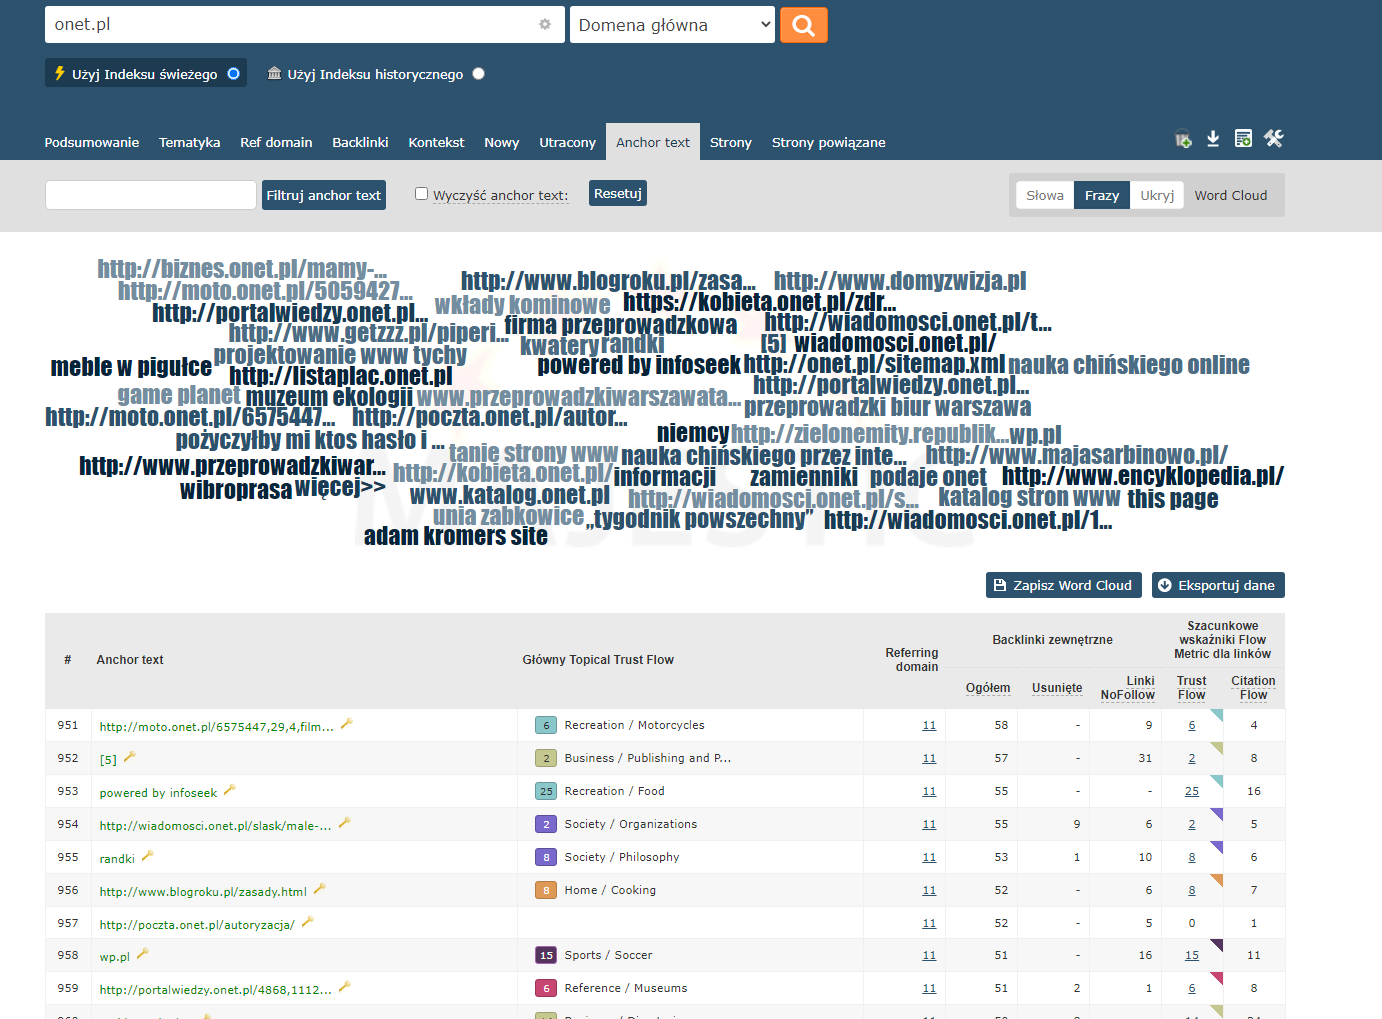Click 'meble w pigułce' in word cloud
This screenshot has width=1382, height=1019.
[x=131, y=367]
